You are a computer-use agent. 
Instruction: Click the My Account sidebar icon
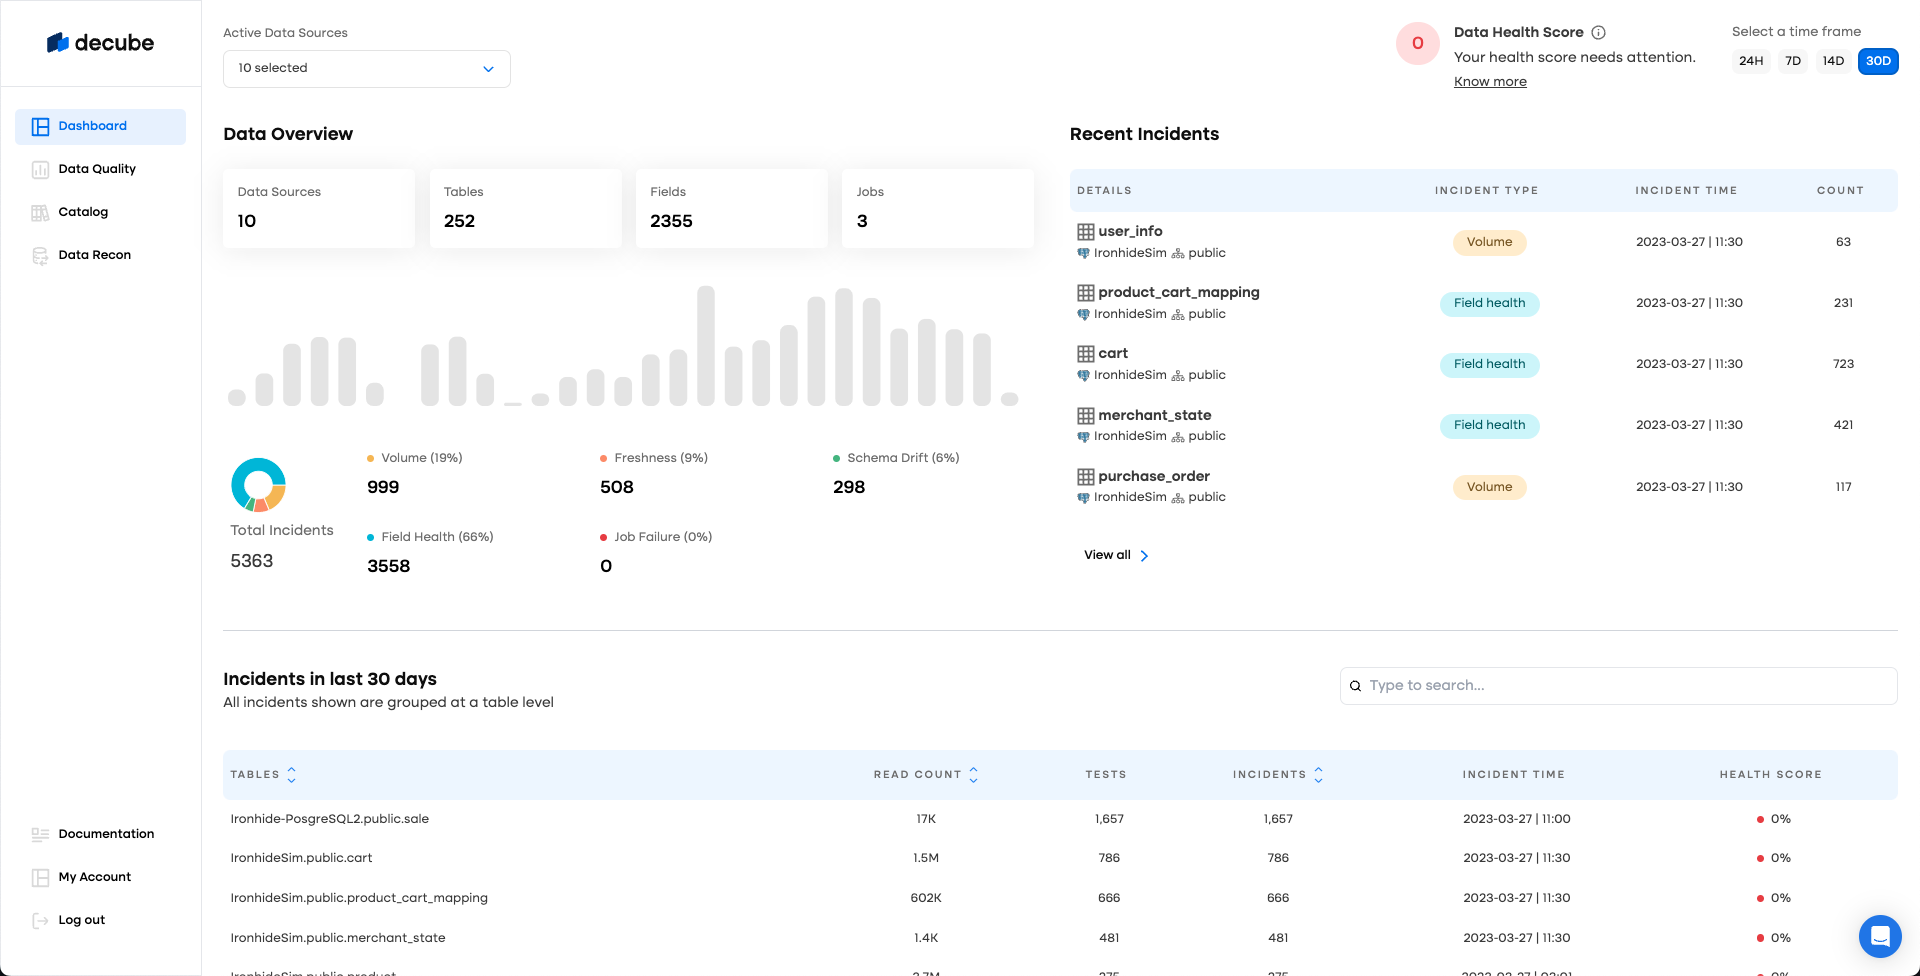[40, 878]
